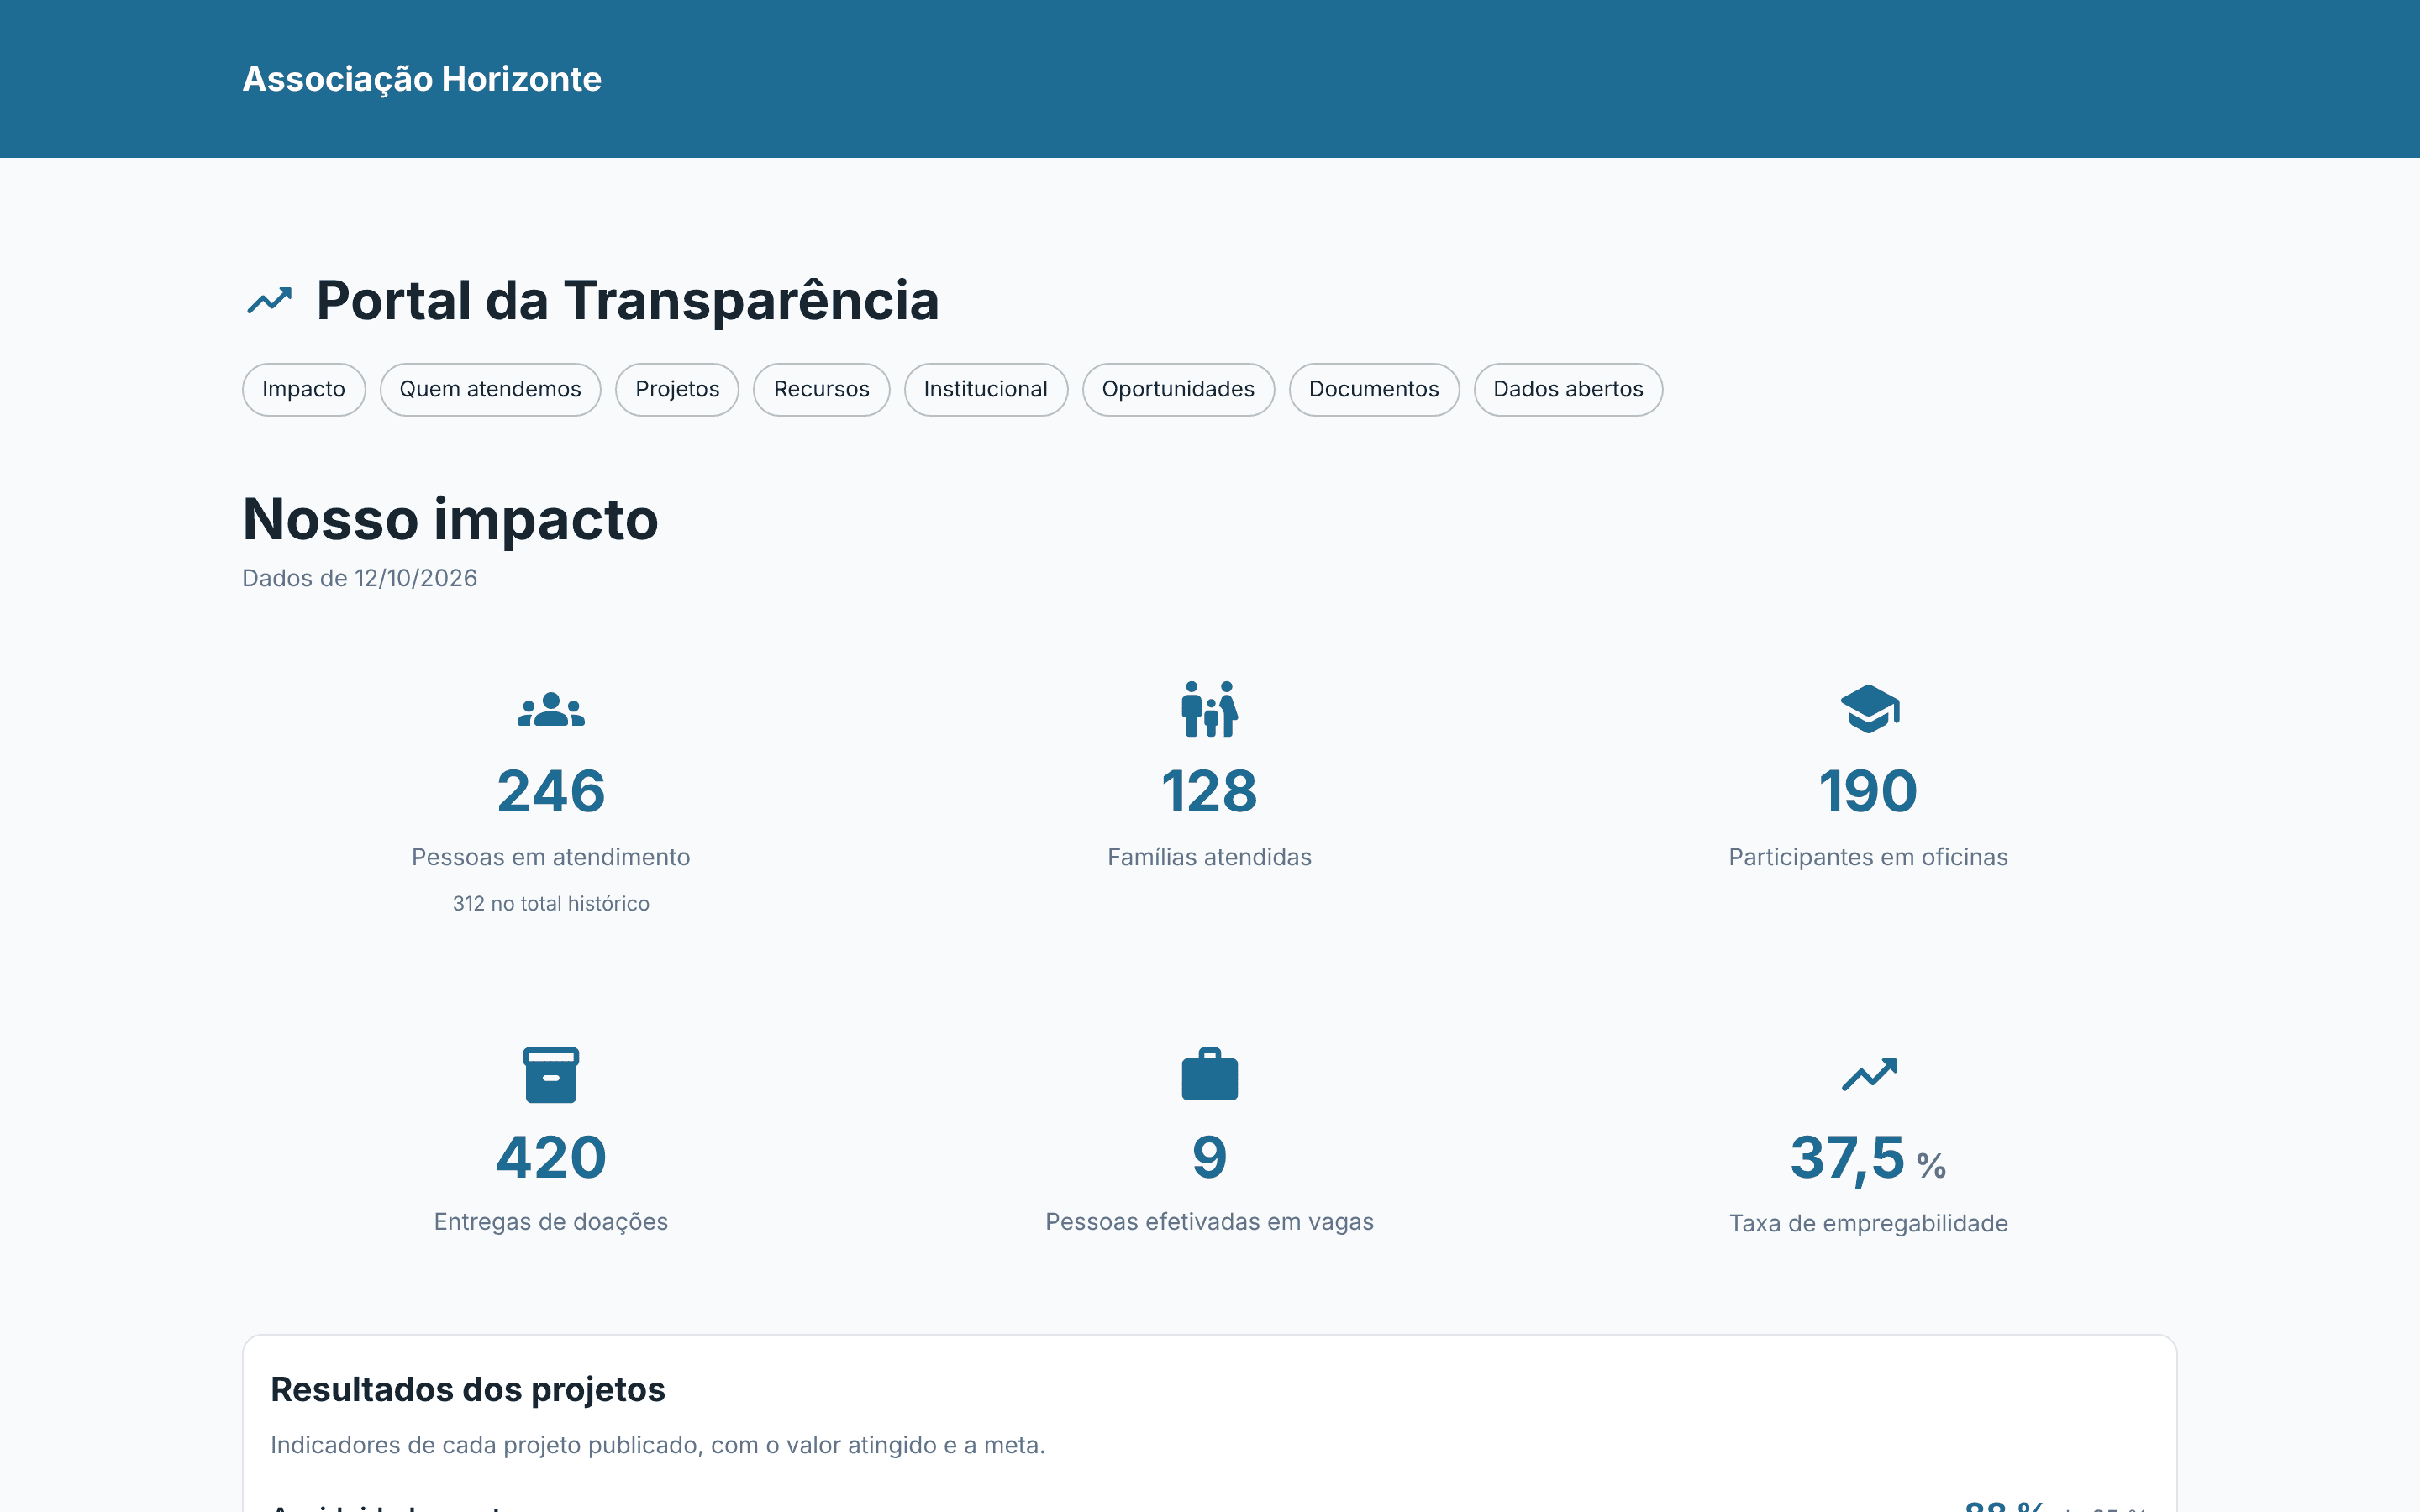Click the Oportunidades pill
The image size is (2420, 1512).
coord(1178,389)
